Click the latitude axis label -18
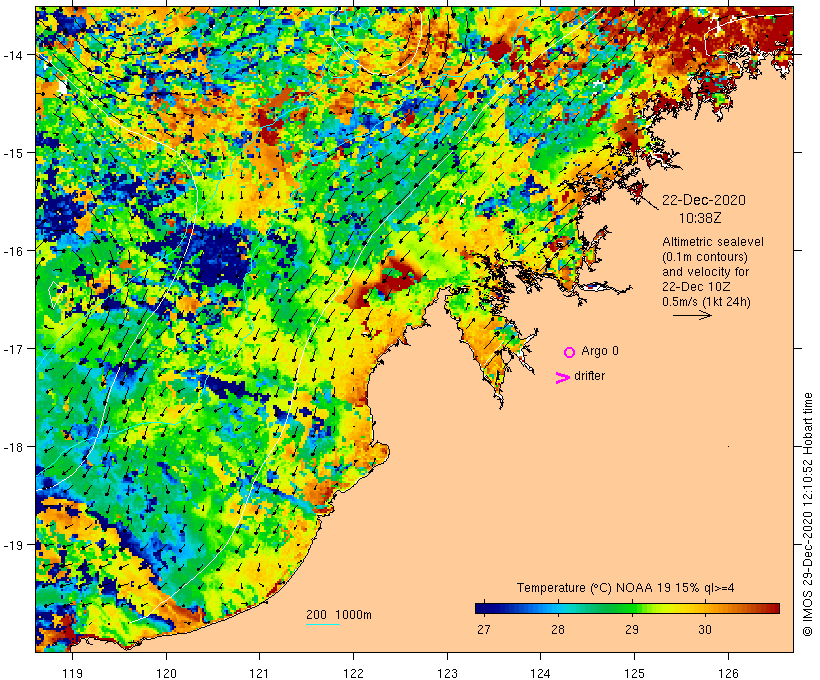The image size is (820, 680). point(12,447)
